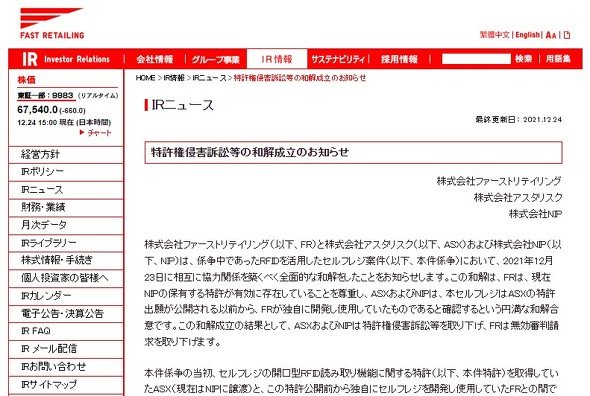Click the Fast Retailing logo
590x396 pixels.
click(52, 23)
